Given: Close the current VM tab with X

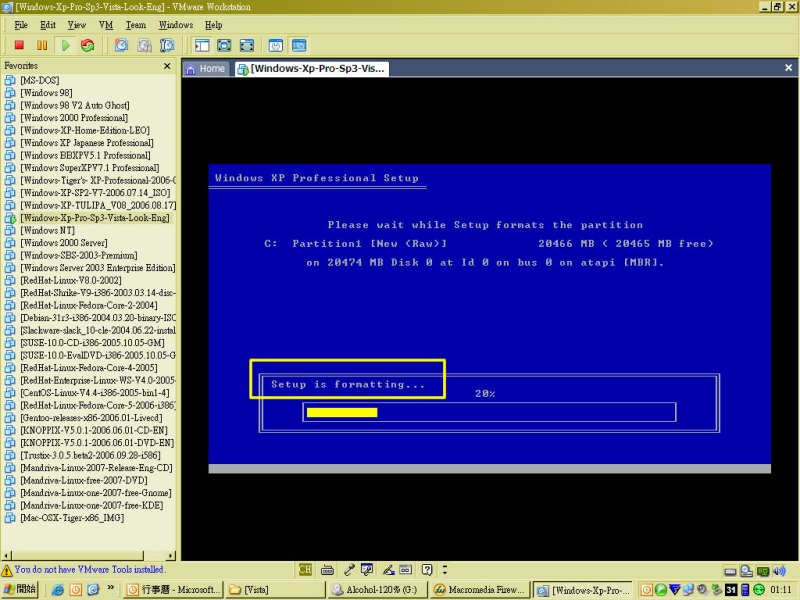Looking at the screenshot, I should point(788,67).
